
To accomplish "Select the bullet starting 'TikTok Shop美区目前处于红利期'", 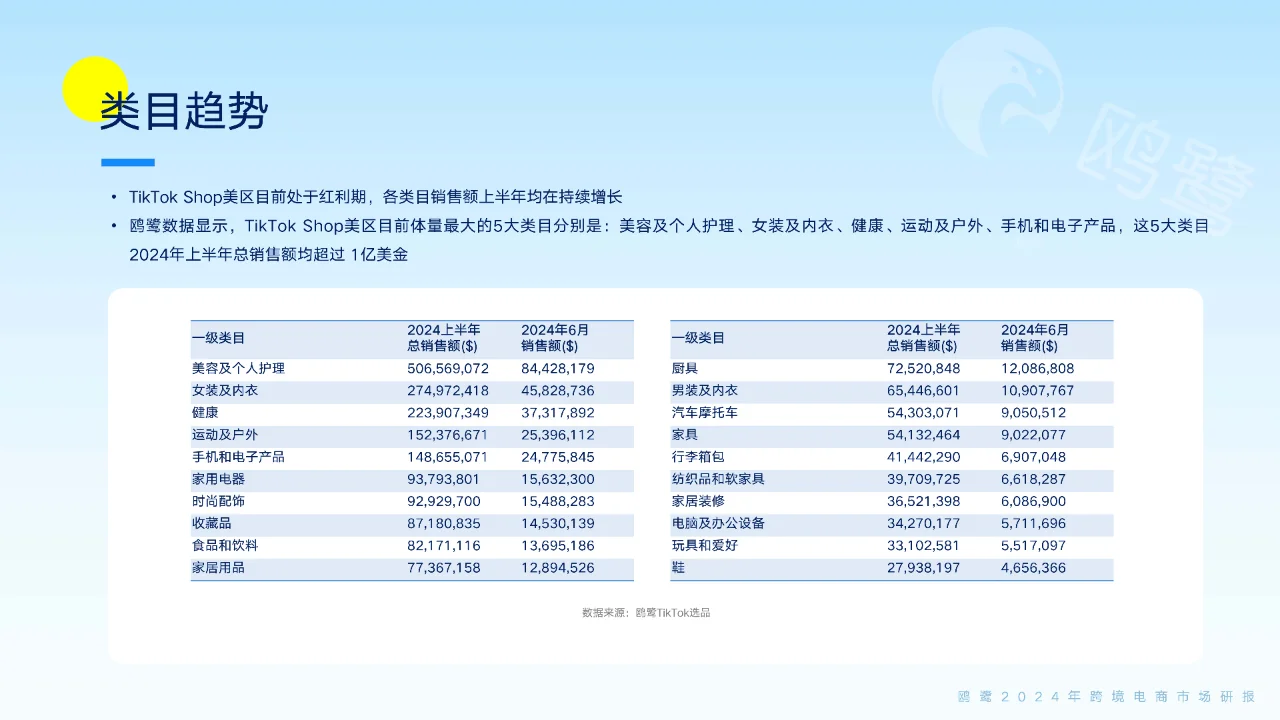I will pyautogui.click(x=376, y=197).
